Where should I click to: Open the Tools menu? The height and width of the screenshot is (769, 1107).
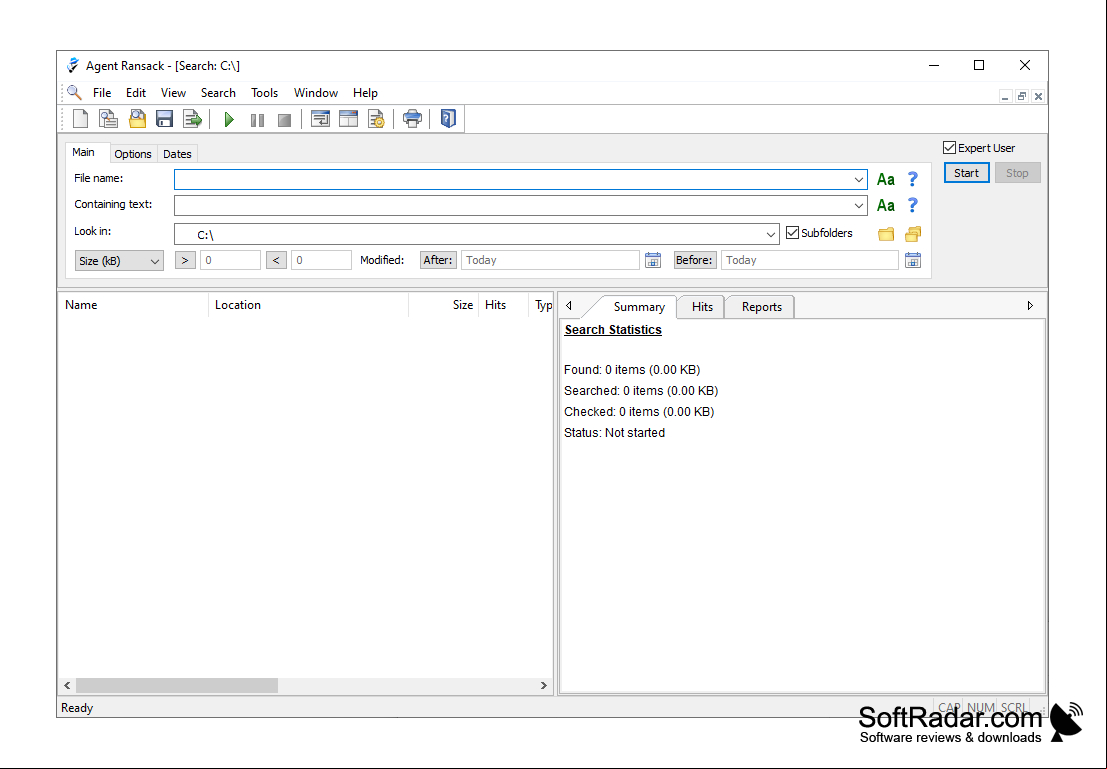[265, 93]
